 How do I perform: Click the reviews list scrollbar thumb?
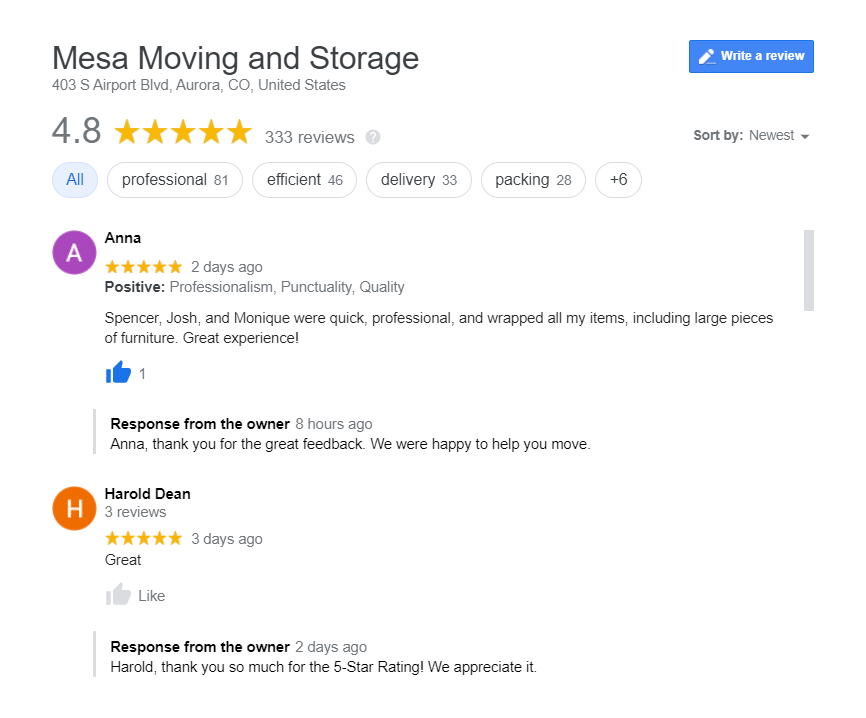[809, 270]
